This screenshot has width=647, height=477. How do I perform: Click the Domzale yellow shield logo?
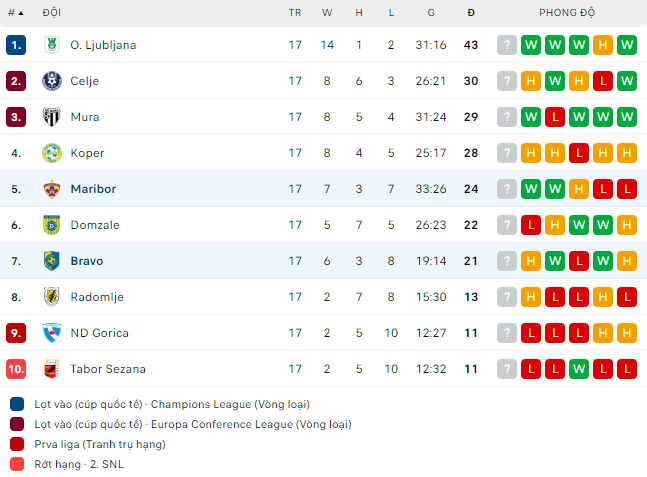[x=52, y=225]
